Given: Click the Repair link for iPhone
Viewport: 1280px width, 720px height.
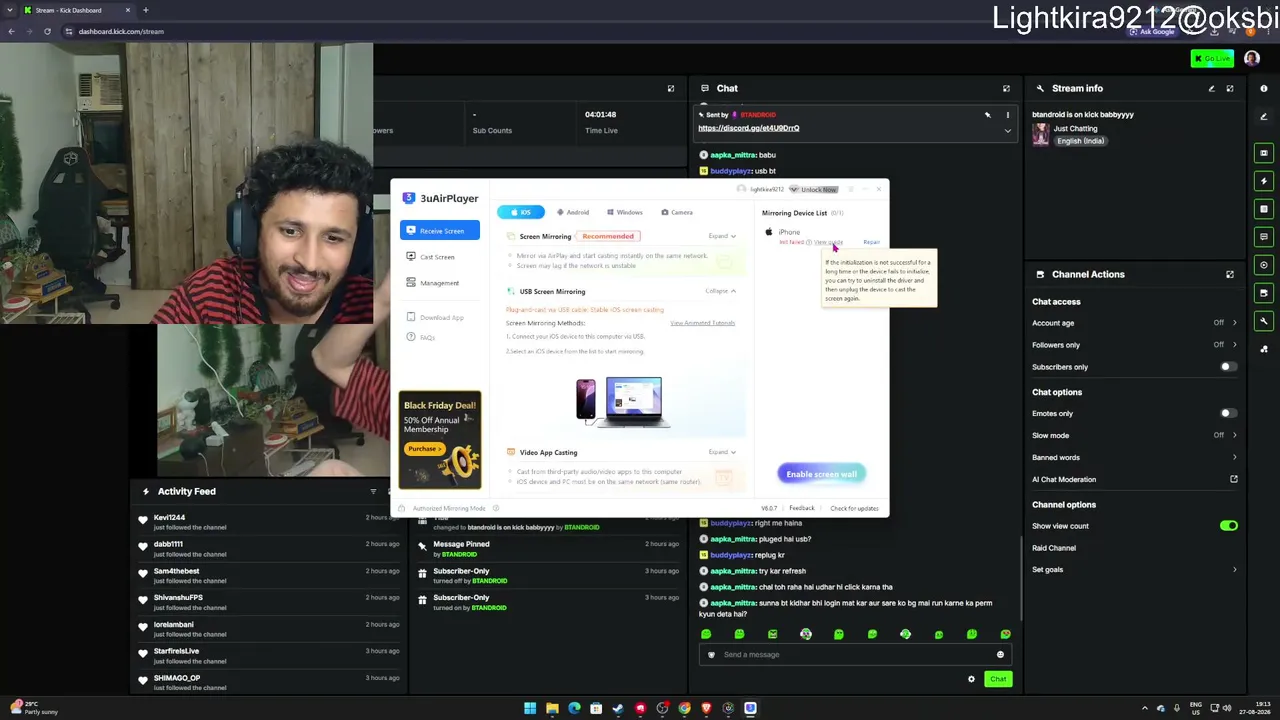Looking at the screenshot, I should 871,242.
